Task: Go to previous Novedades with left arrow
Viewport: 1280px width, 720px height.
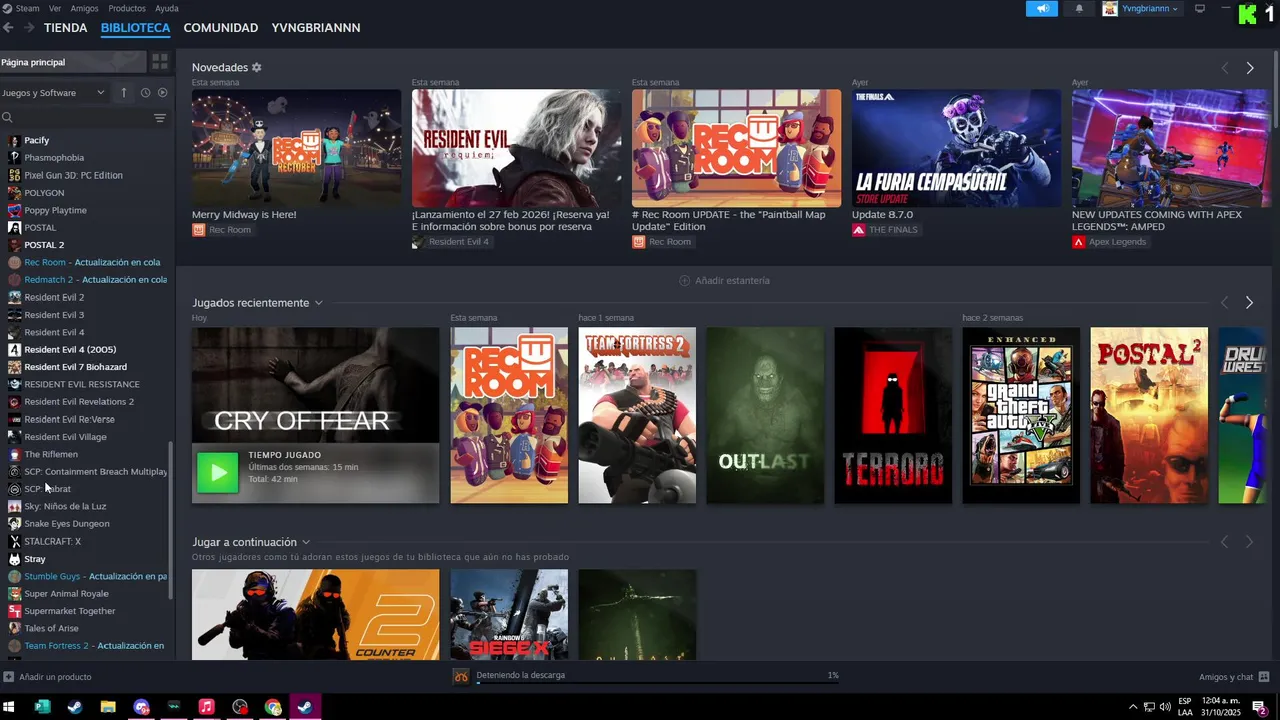Action: click(x=1225, y=68)
